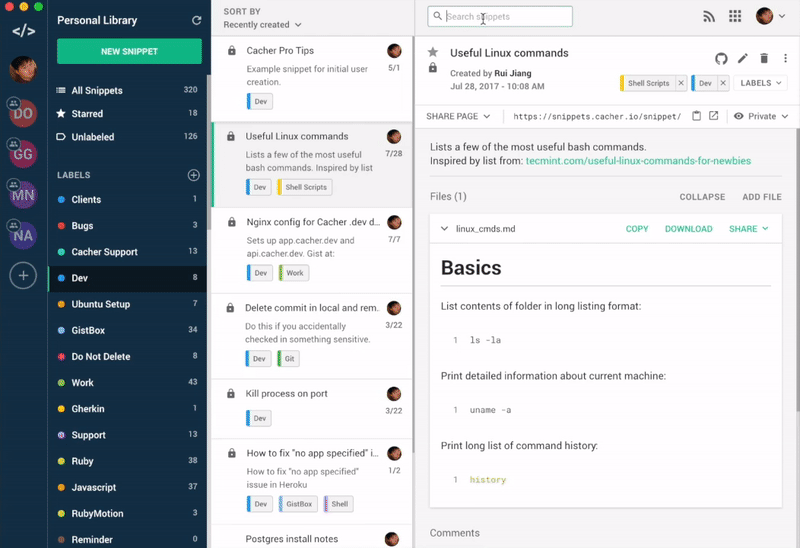
Task: Refresh the Personal Library
Action: pos(196,20)
